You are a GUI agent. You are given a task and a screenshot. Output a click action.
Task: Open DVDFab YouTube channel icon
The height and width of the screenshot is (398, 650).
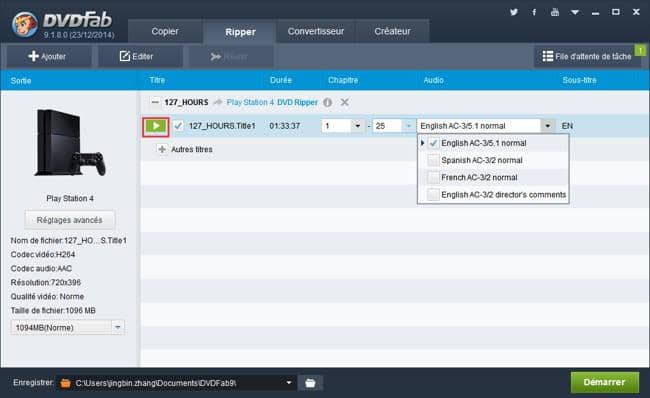coord(555,12)
